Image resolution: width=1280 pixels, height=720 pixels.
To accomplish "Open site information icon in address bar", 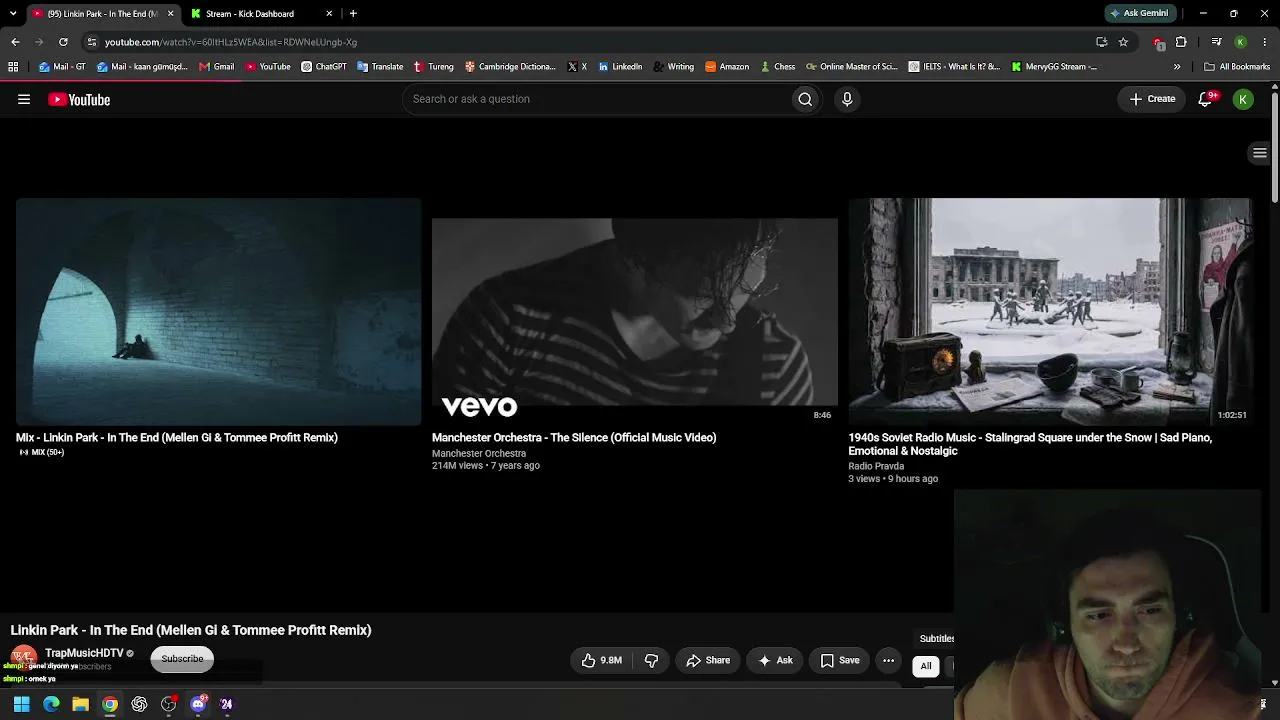I will 92,42.
